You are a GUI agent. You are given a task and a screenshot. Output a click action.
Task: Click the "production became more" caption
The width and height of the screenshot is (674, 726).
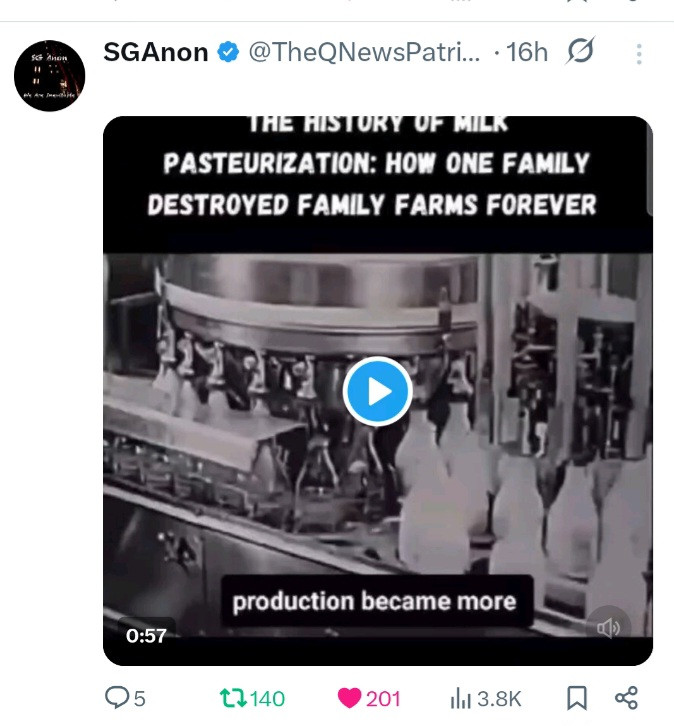tap(374, 602)
